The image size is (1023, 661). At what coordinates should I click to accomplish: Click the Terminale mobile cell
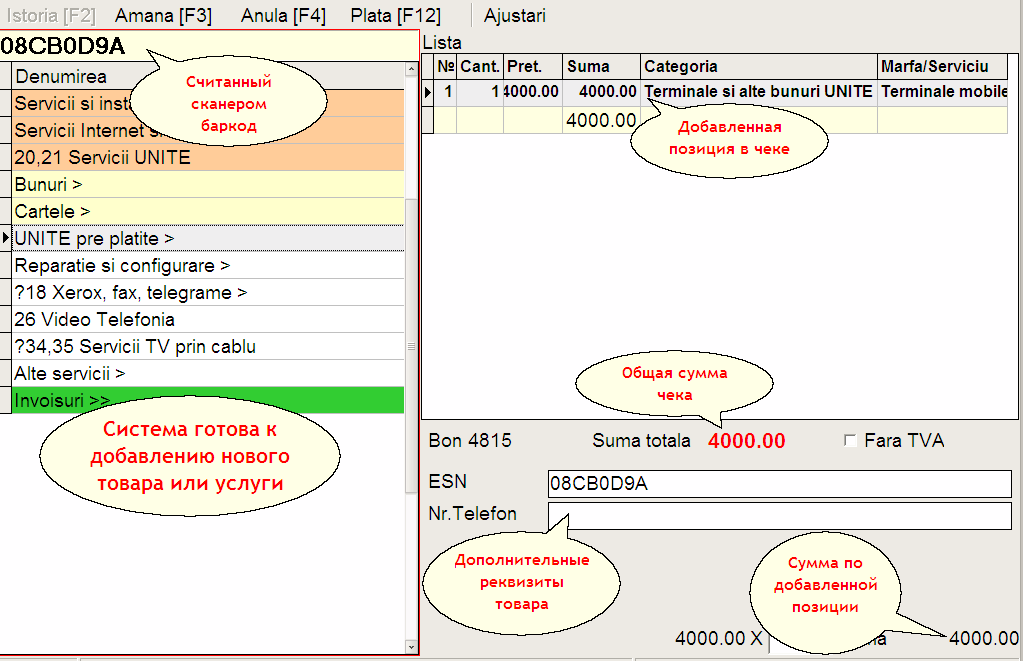(x=943, y=92)
